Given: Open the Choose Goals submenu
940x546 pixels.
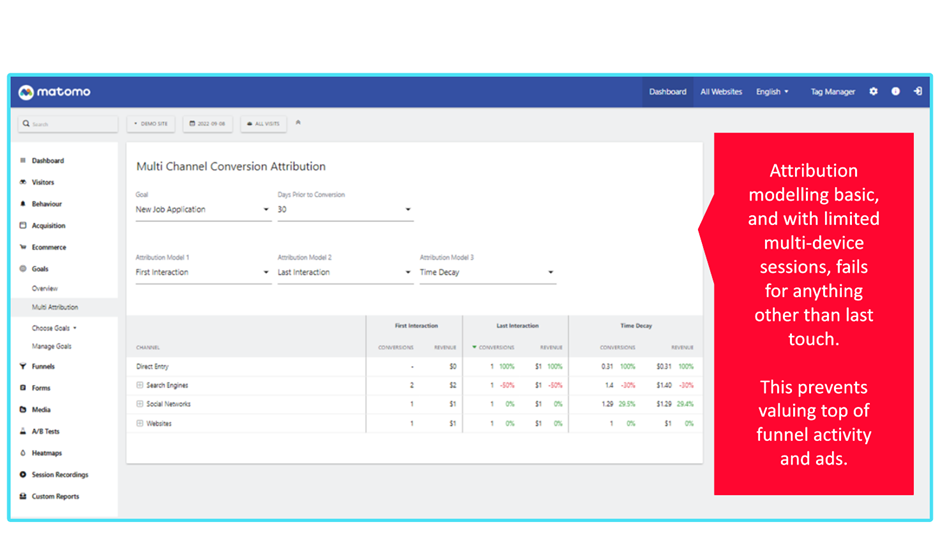Looking at the screenshot, I should [x=54, y=328].
